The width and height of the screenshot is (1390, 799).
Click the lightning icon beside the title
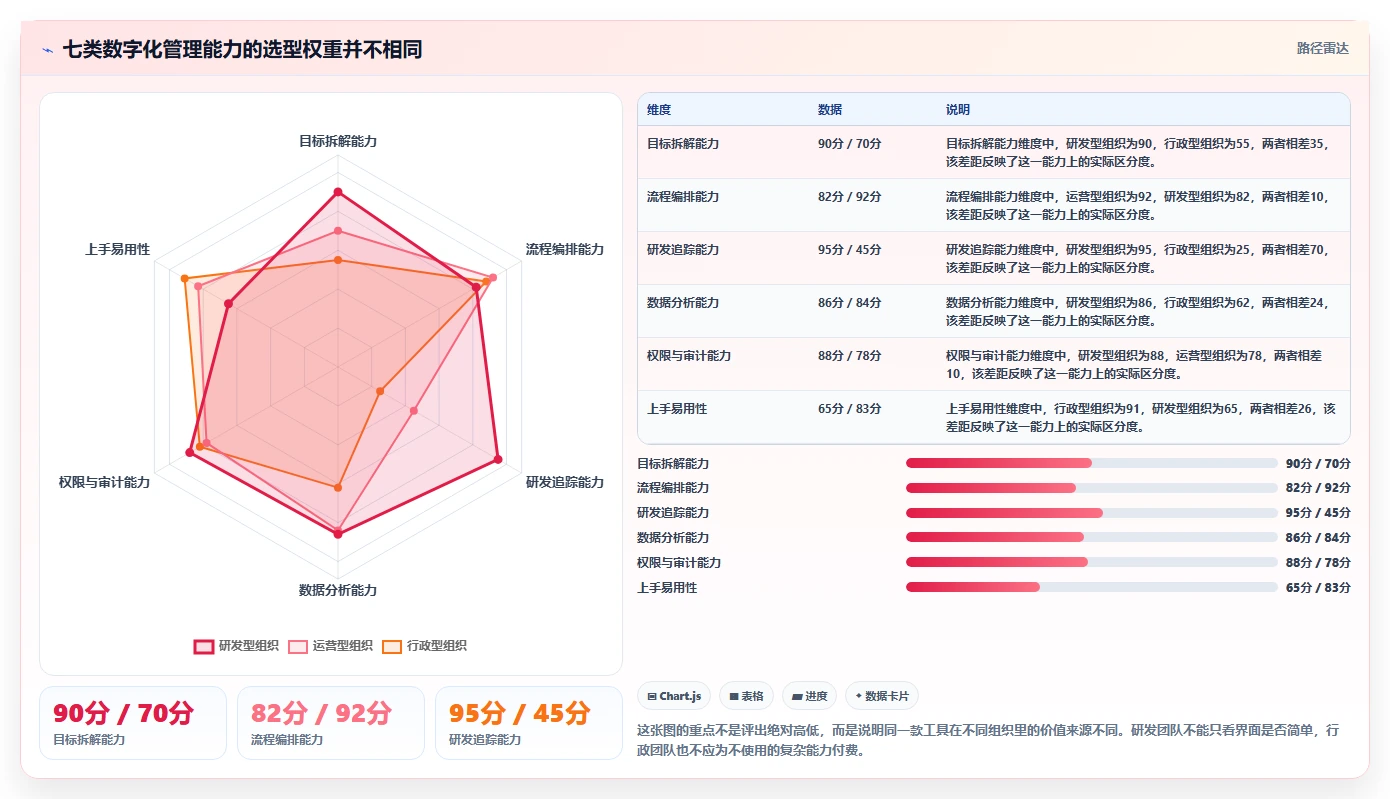pos(47,49)
